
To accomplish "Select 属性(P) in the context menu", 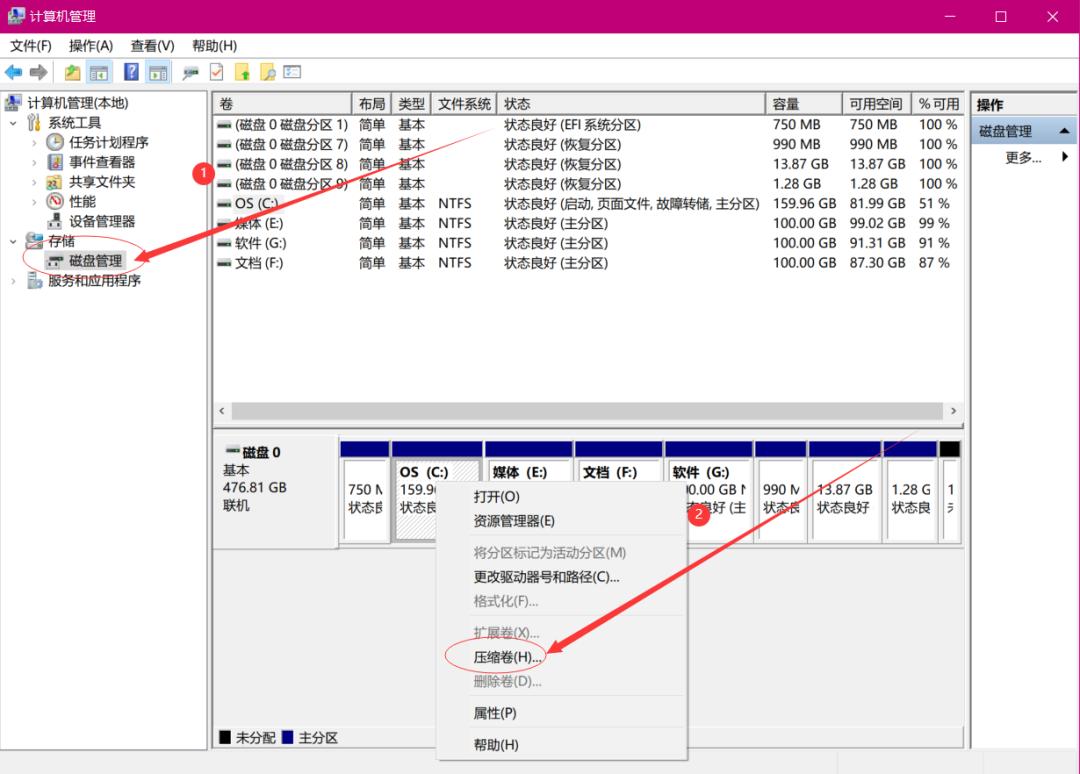I will pyautogui.click(x=494, y=713).
